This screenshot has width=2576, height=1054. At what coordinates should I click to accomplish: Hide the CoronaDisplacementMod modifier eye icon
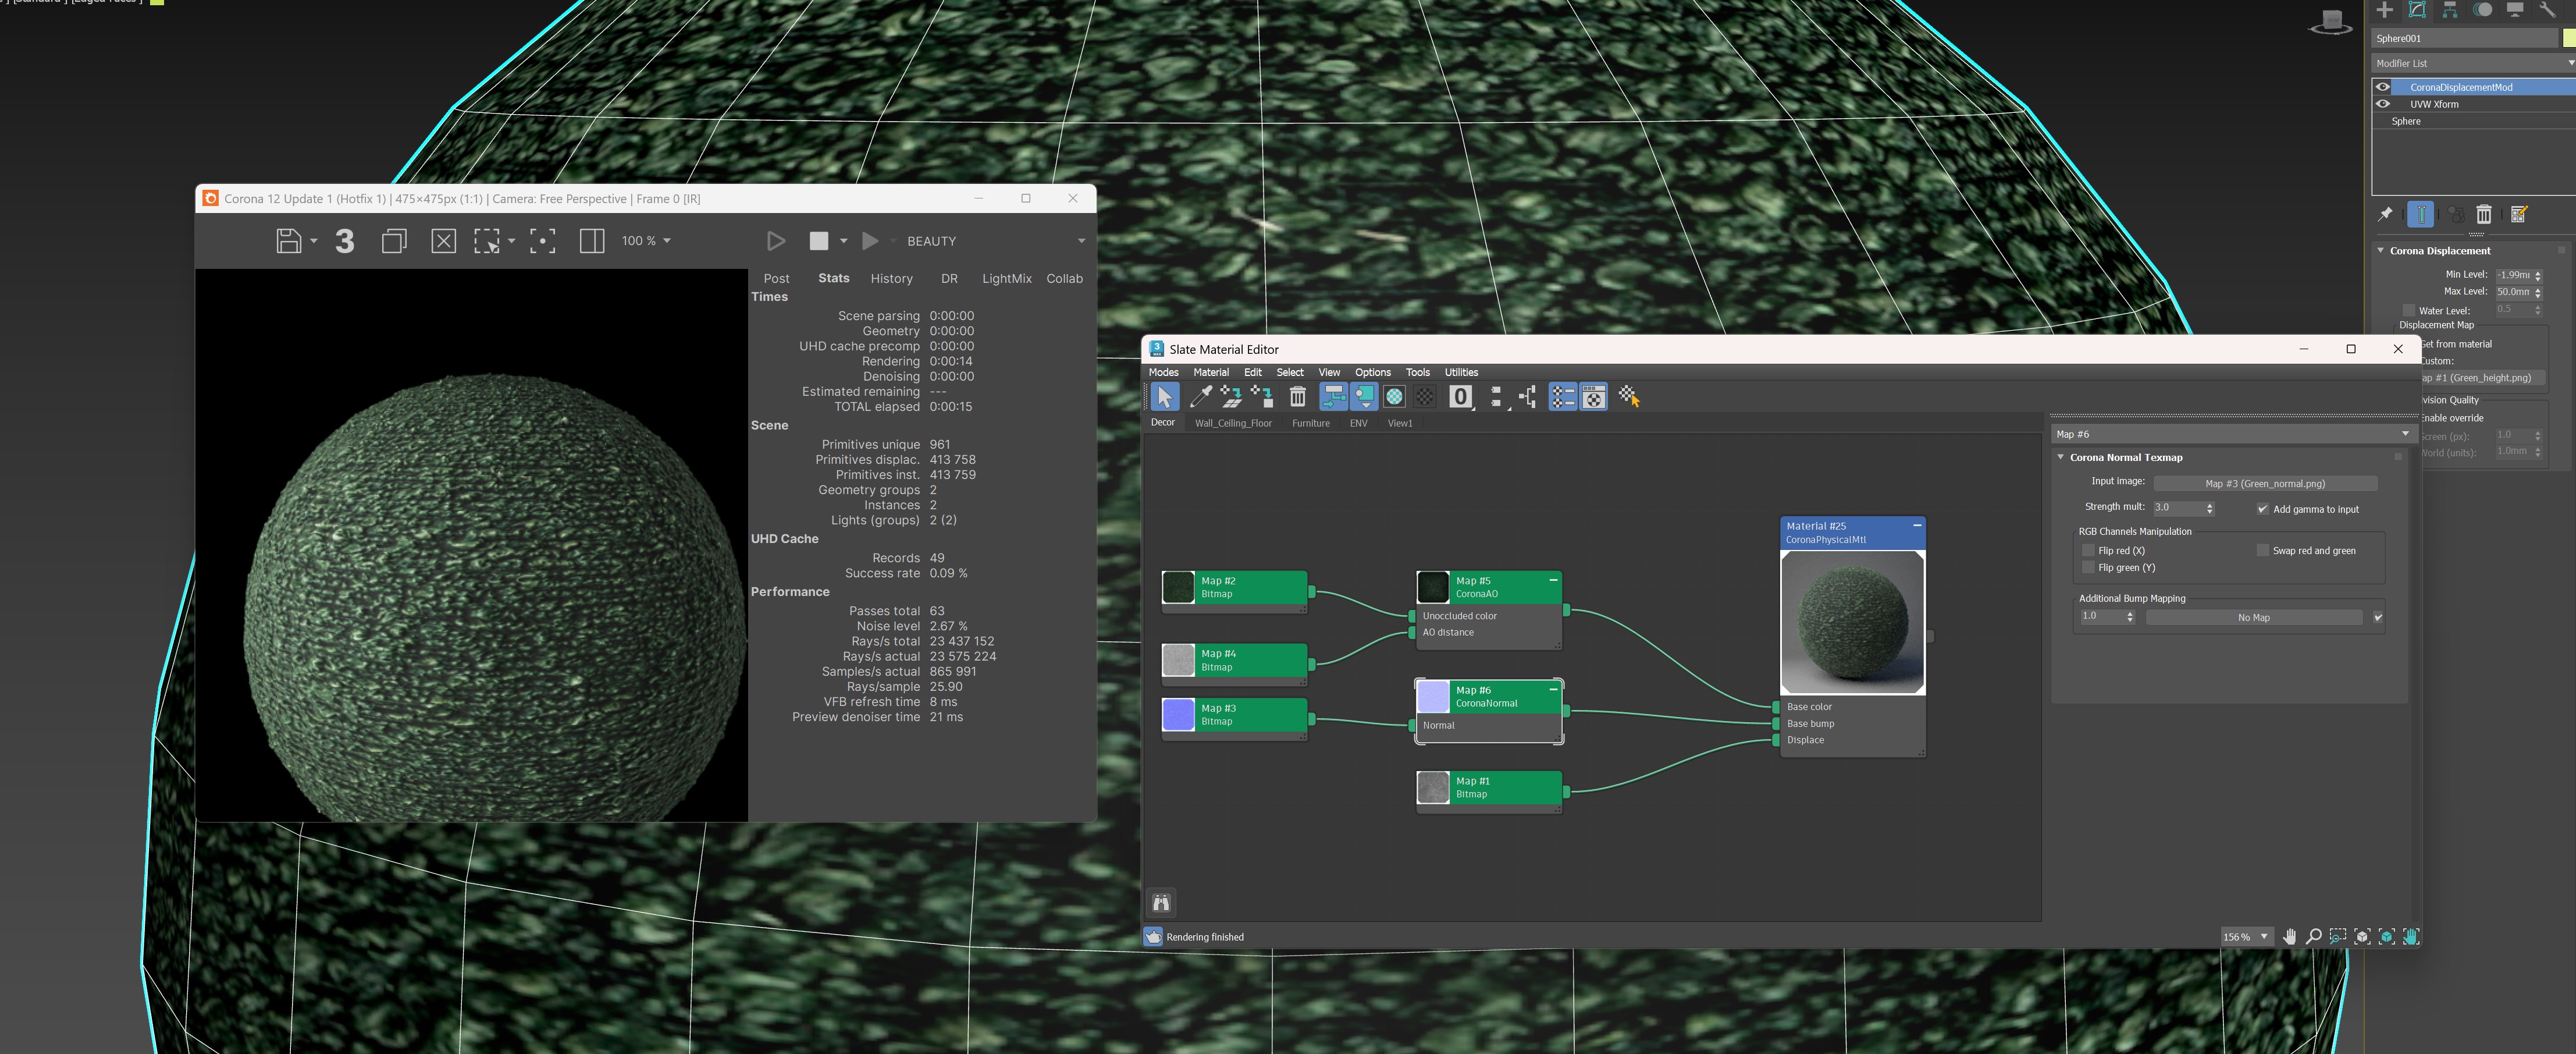pos(2383,87)
